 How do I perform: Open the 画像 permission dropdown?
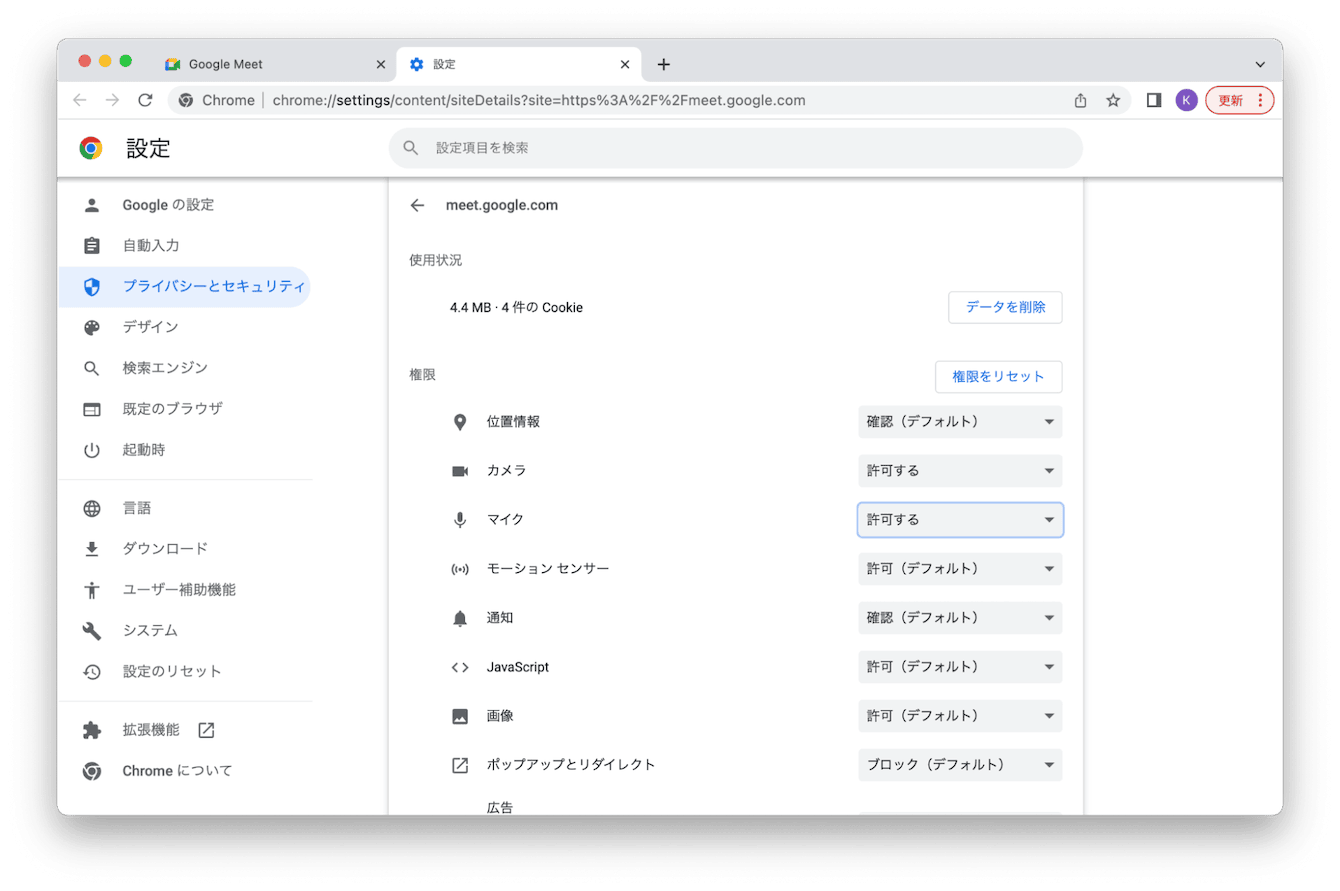coord(960,716)
